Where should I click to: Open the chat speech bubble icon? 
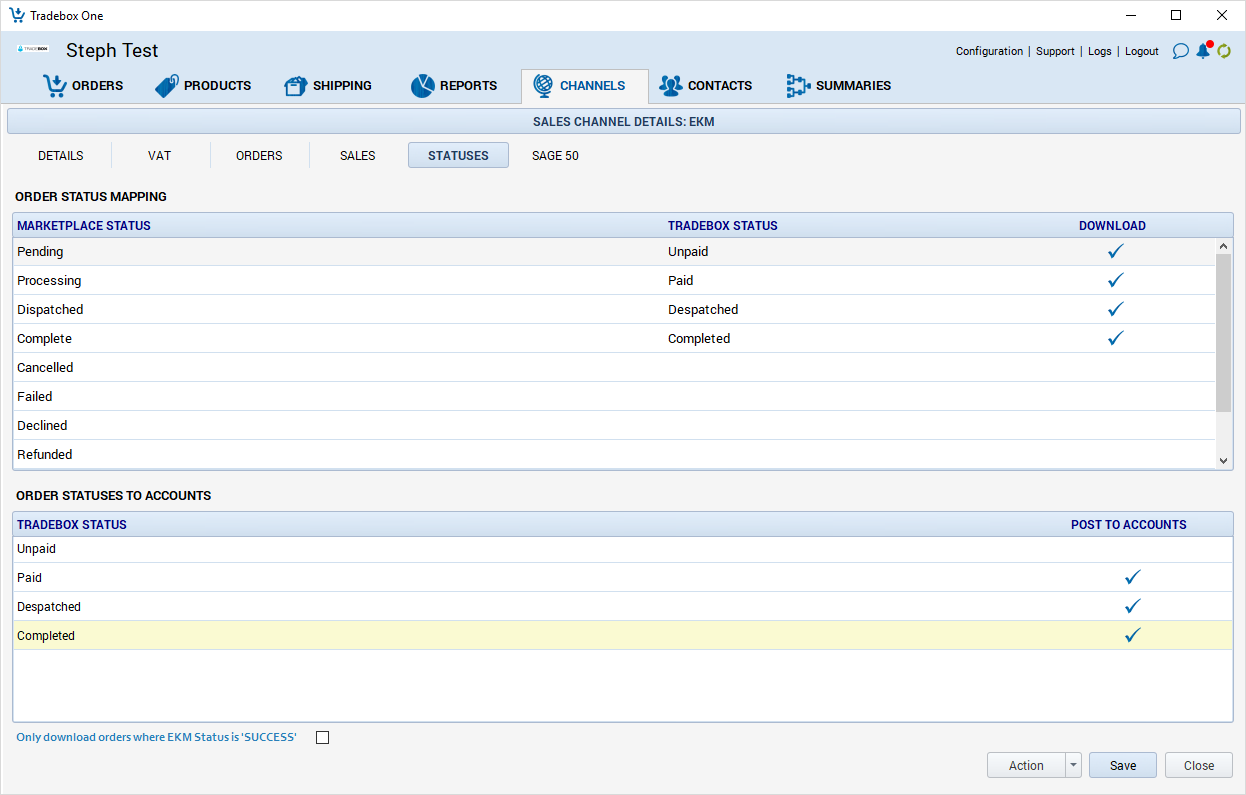click(x=1180, y=51)
